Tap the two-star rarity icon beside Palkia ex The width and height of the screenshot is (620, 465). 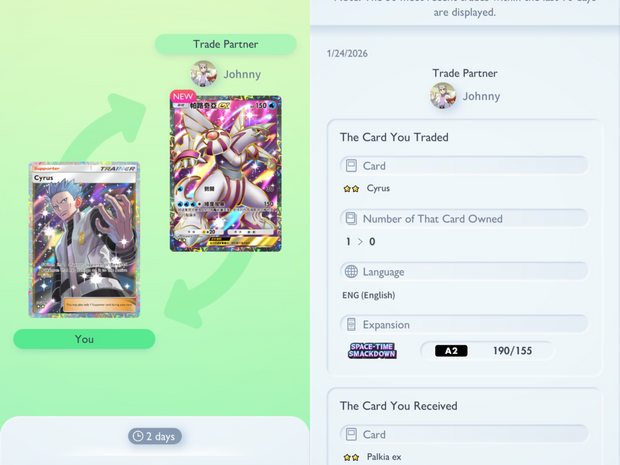pyautogui.click(x=351, y=457)
